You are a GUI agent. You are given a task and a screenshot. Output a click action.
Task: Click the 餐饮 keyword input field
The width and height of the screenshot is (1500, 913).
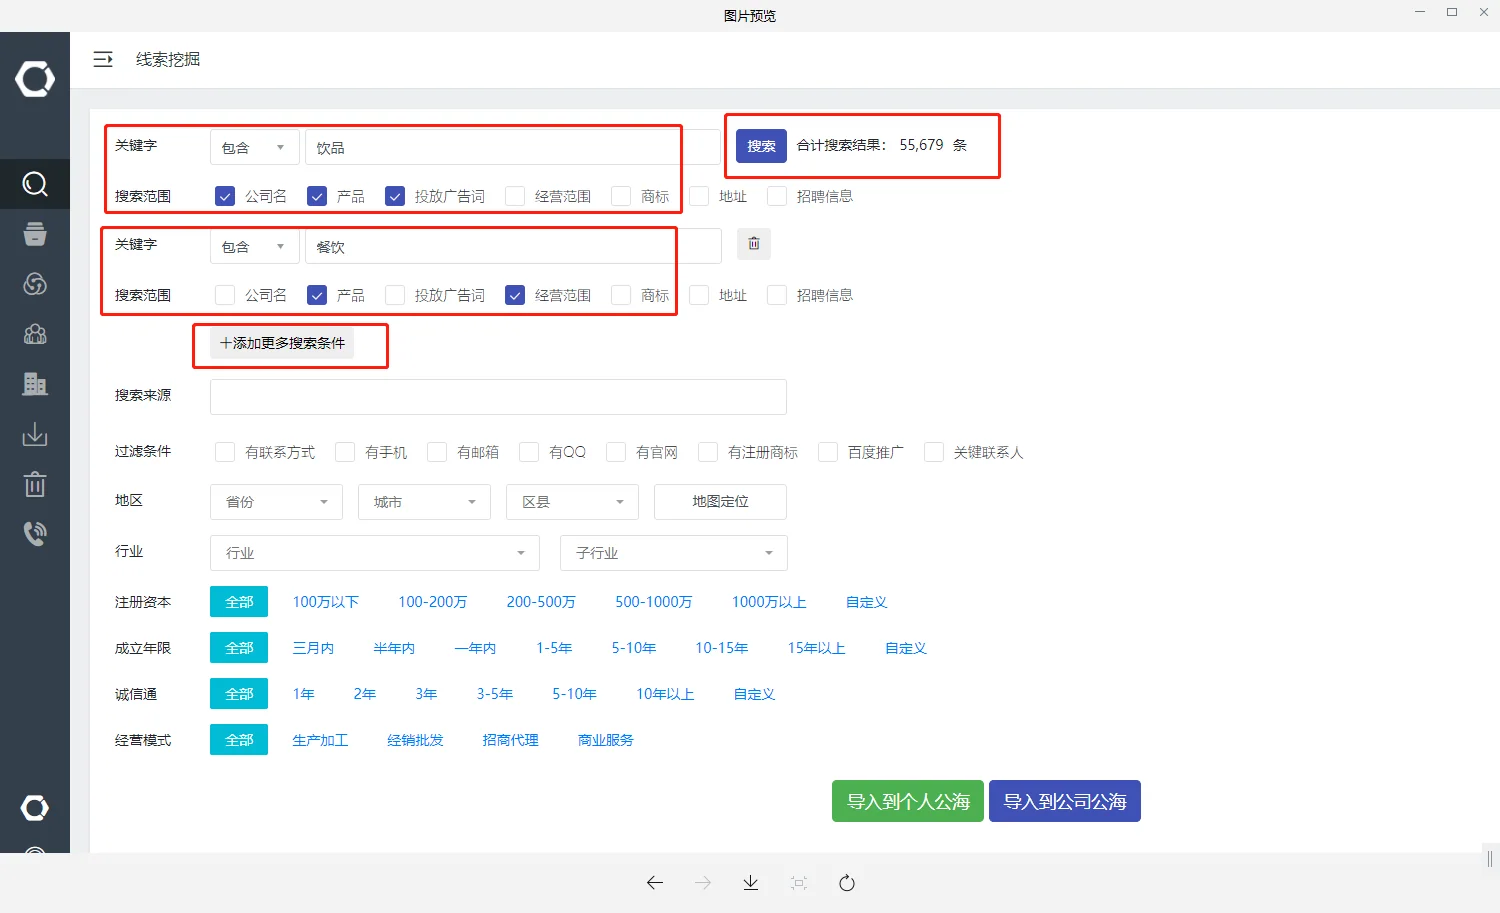point(513,247)
